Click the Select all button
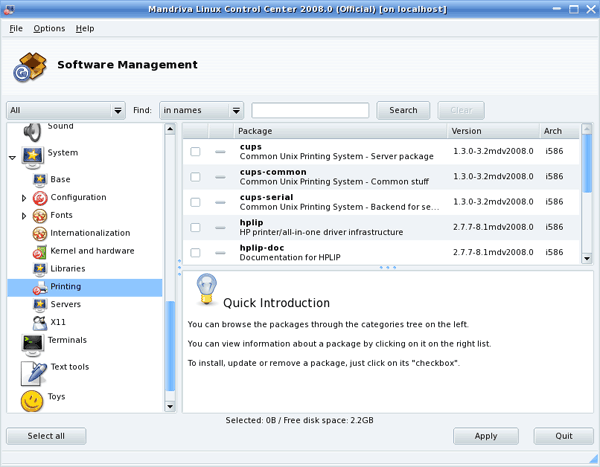The image size is (600, 467). pos(46,436)
